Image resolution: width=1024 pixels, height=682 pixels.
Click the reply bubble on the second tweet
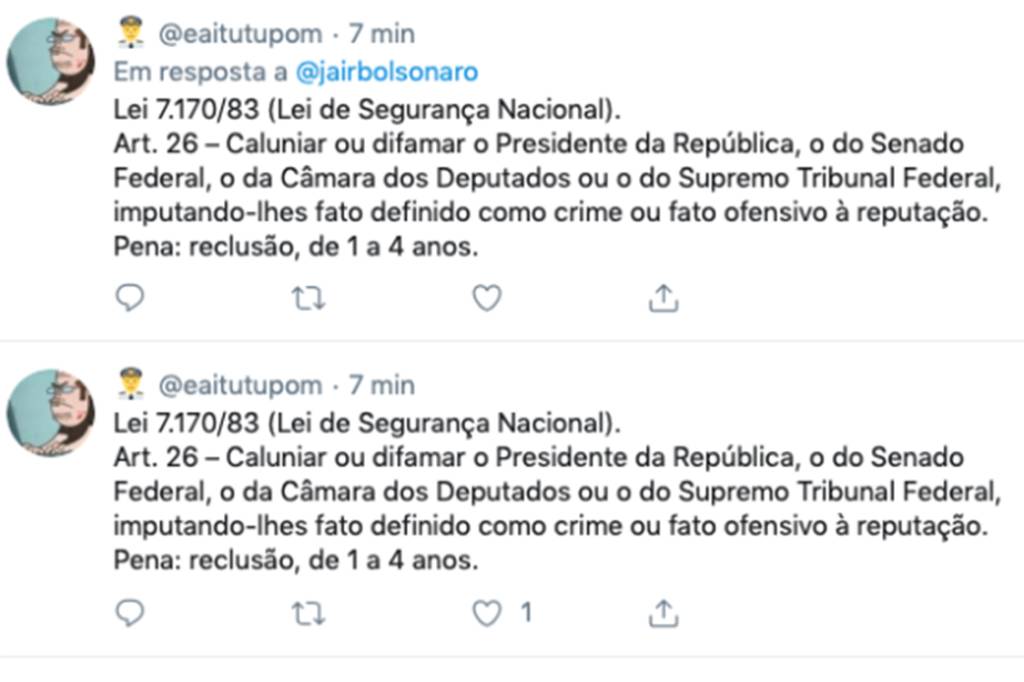(x=130, y=611)
